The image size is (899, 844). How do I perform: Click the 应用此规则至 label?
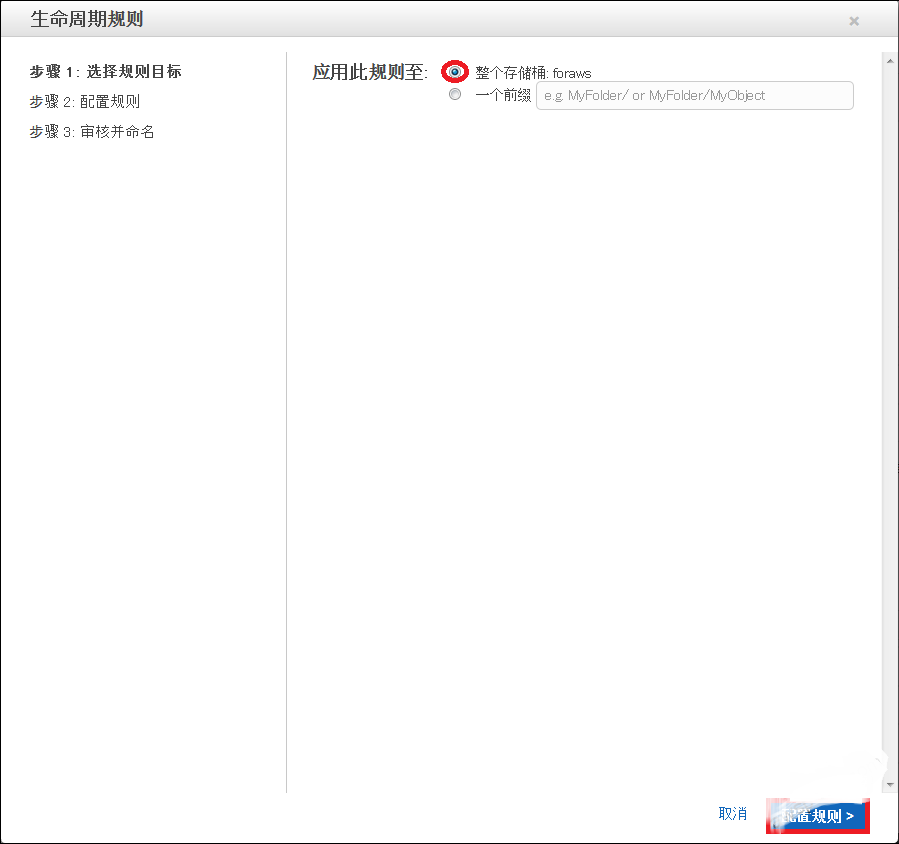click(x=370, y=72)
